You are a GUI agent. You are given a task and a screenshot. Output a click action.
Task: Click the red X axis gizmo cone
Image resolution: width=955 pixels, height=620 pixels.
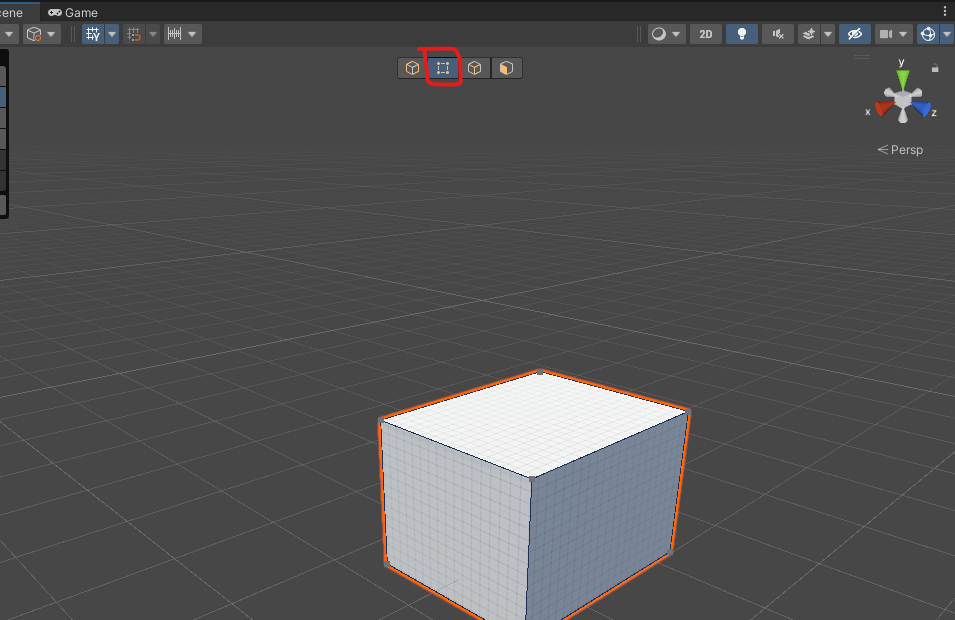883,108
